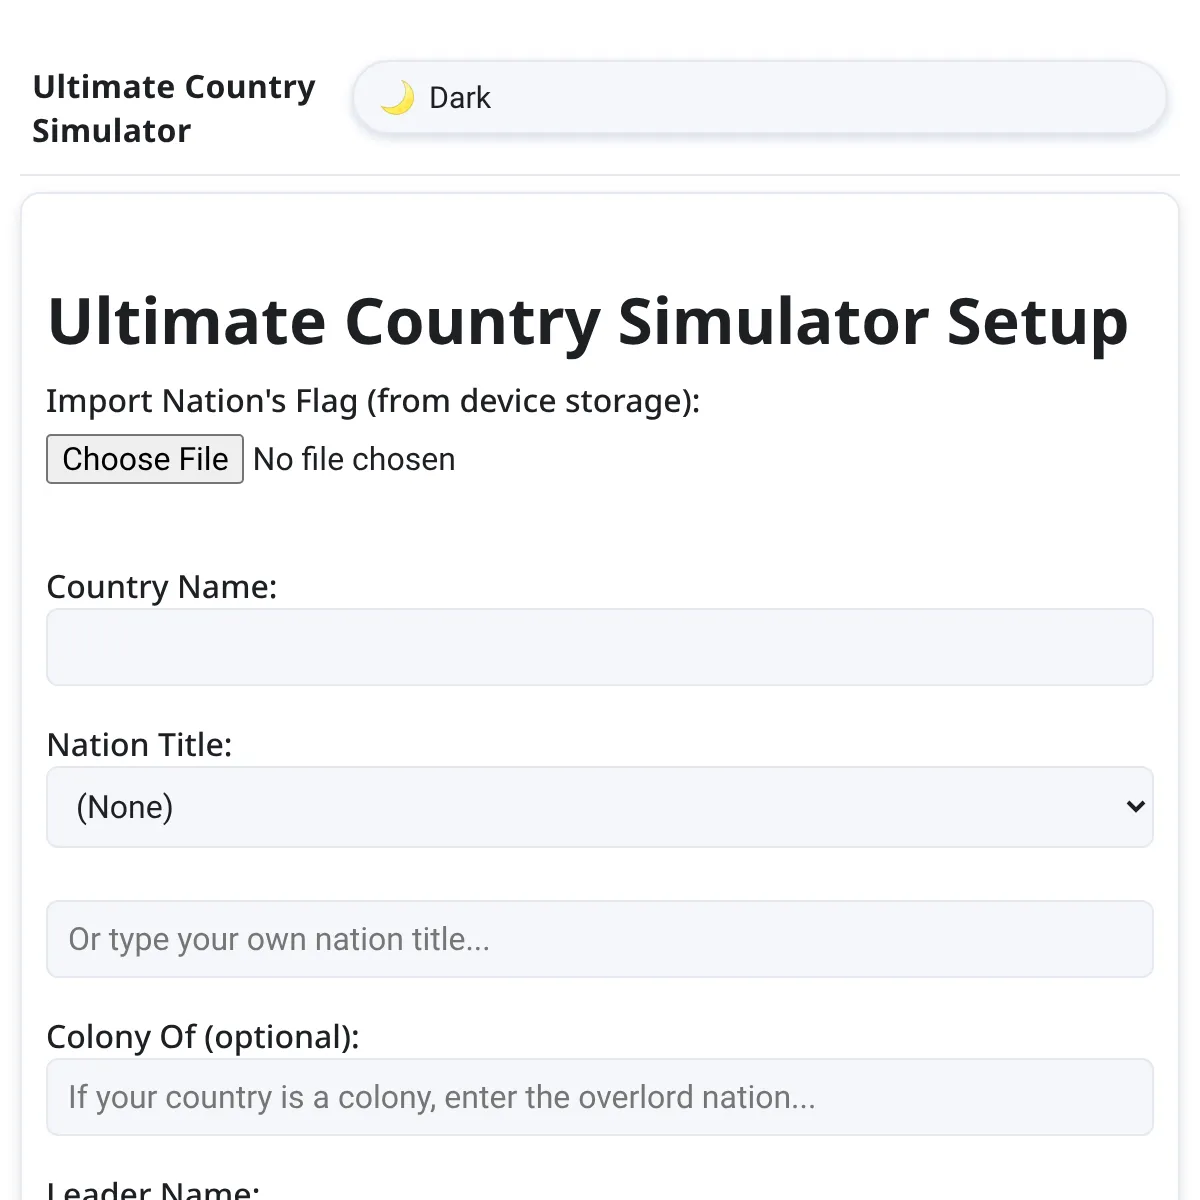Open the Nation Title dropdown
Viewport: 1200px width, 1200px height.
click(600, 807)
